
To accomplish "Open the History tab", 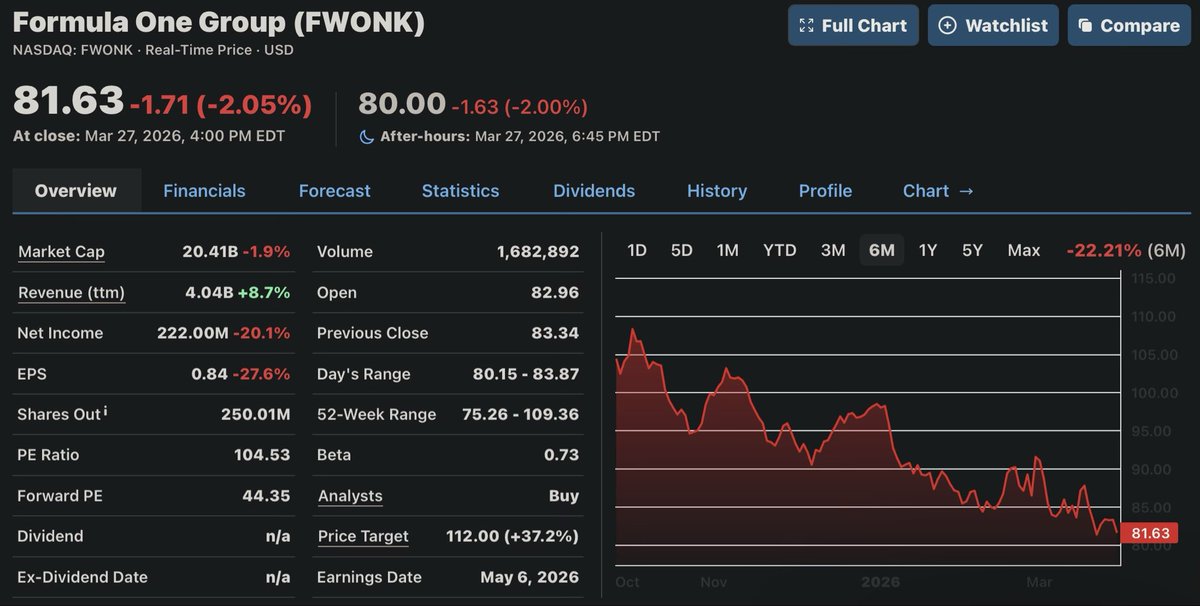I will (717, 190).
